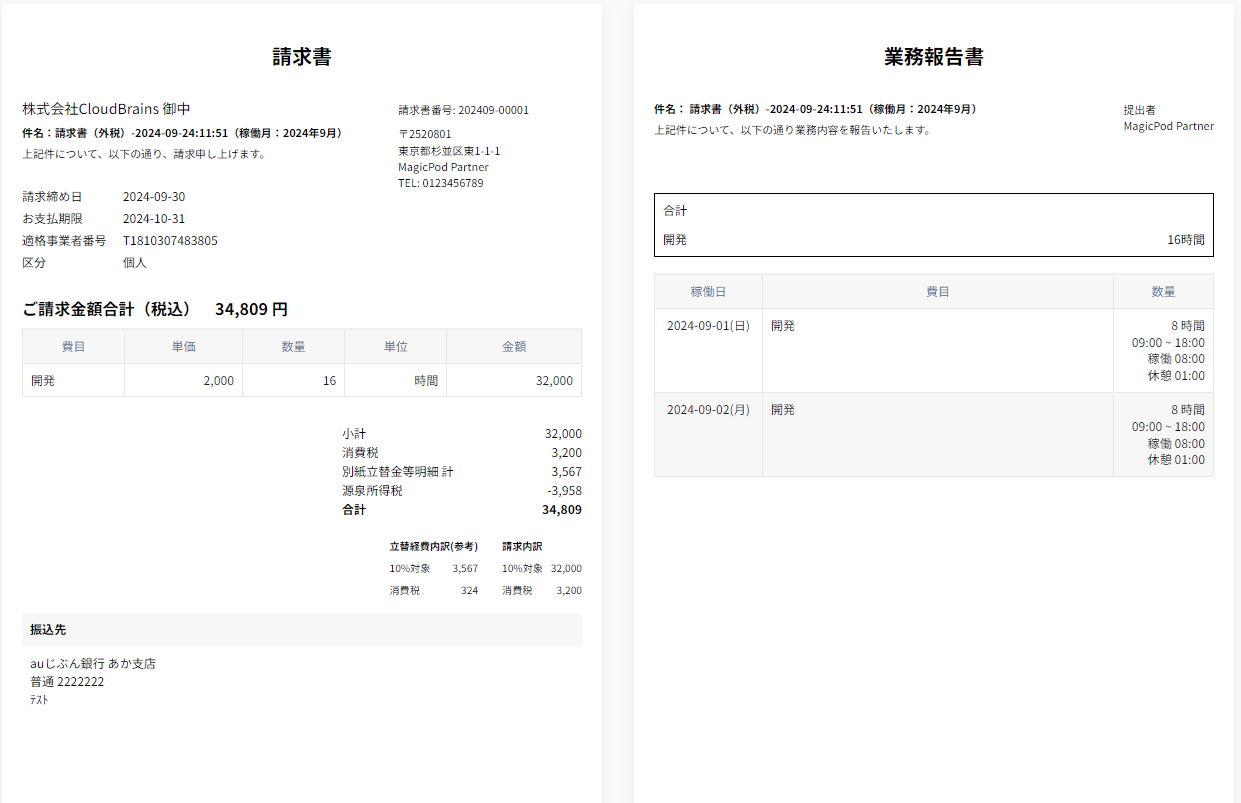Click the label 別紙立替金等明細 計
Viewport: 1241px width, 803px height.
click(x=398, y=472)
